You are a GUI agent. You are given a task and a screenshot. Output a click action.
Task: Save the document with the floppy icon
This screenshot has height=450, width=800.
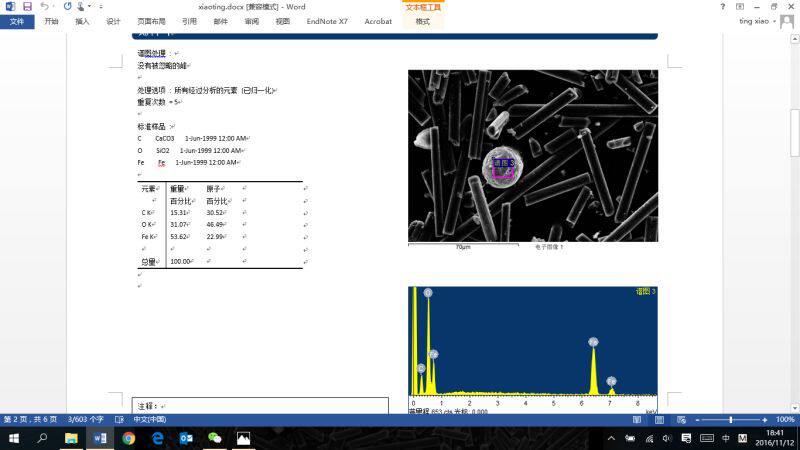pyautogui.click(x=27, y=7)
